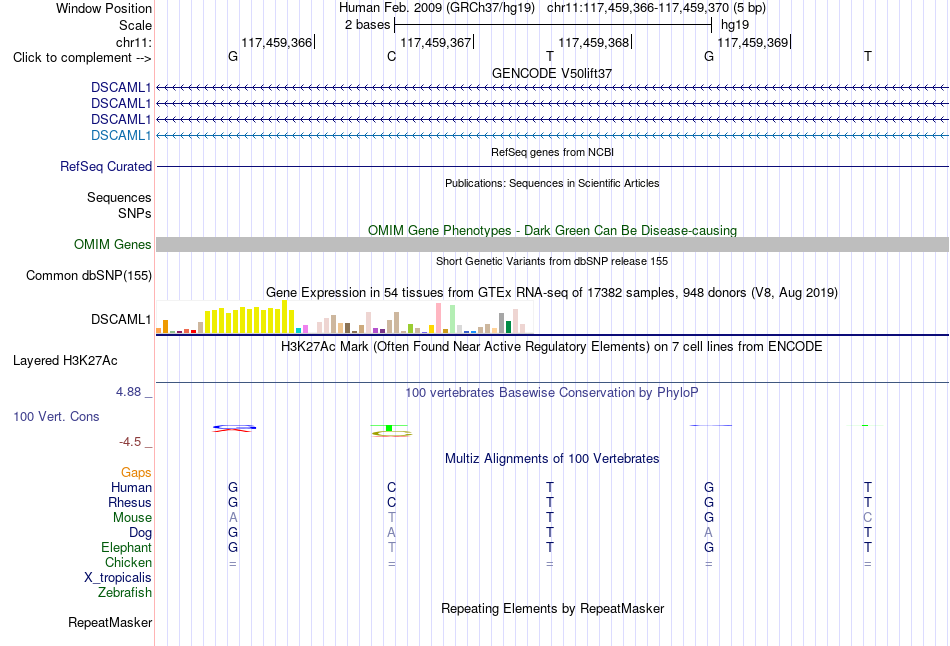Click the C base in Mouse row
The height and width of the screenshot is (646, 950).
click(868, 518)
